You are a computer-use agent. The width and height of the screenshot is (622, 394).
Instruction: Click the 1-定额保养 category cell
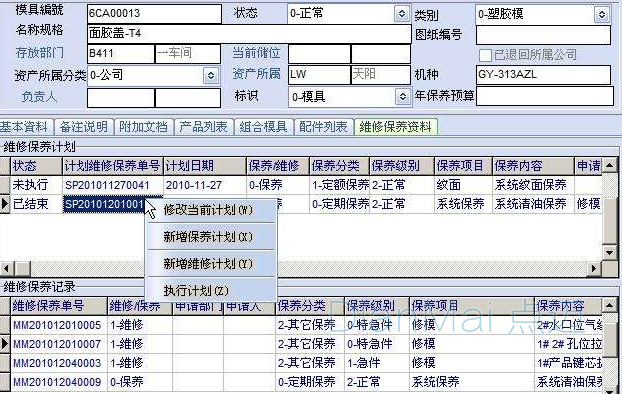[x=340, y=185]
